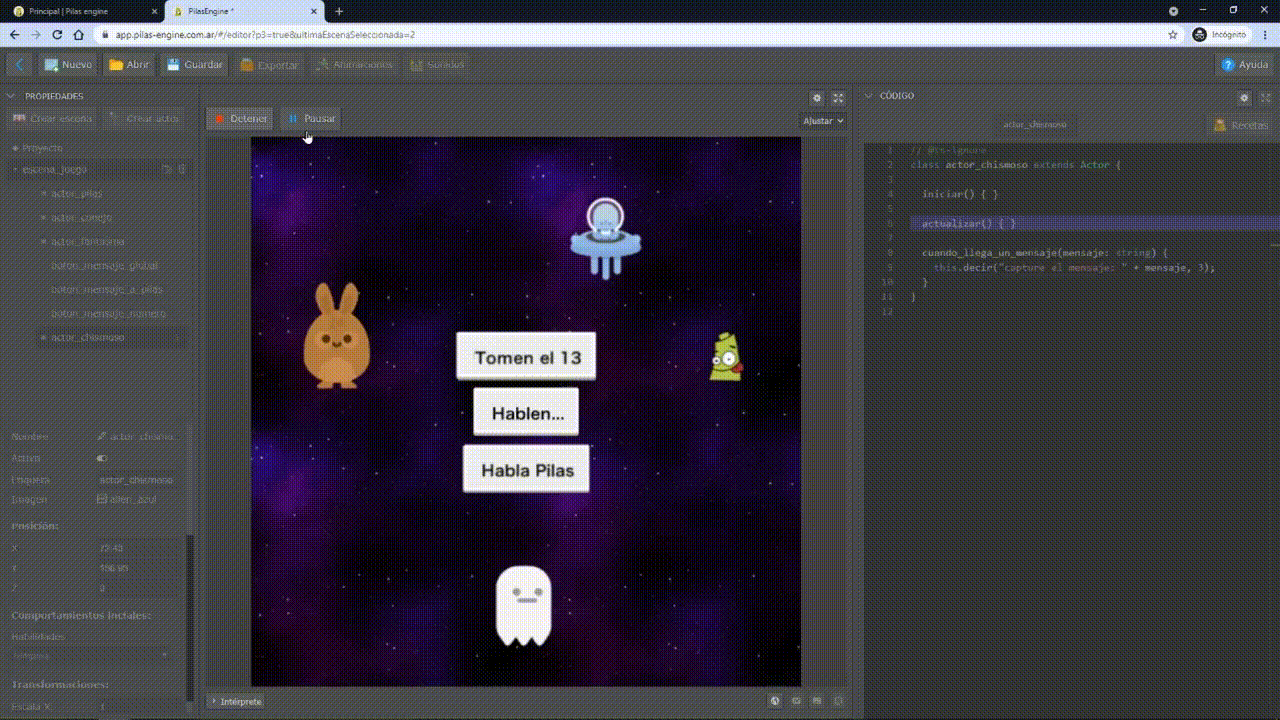Click the Recetas recipes icon

1219,125
